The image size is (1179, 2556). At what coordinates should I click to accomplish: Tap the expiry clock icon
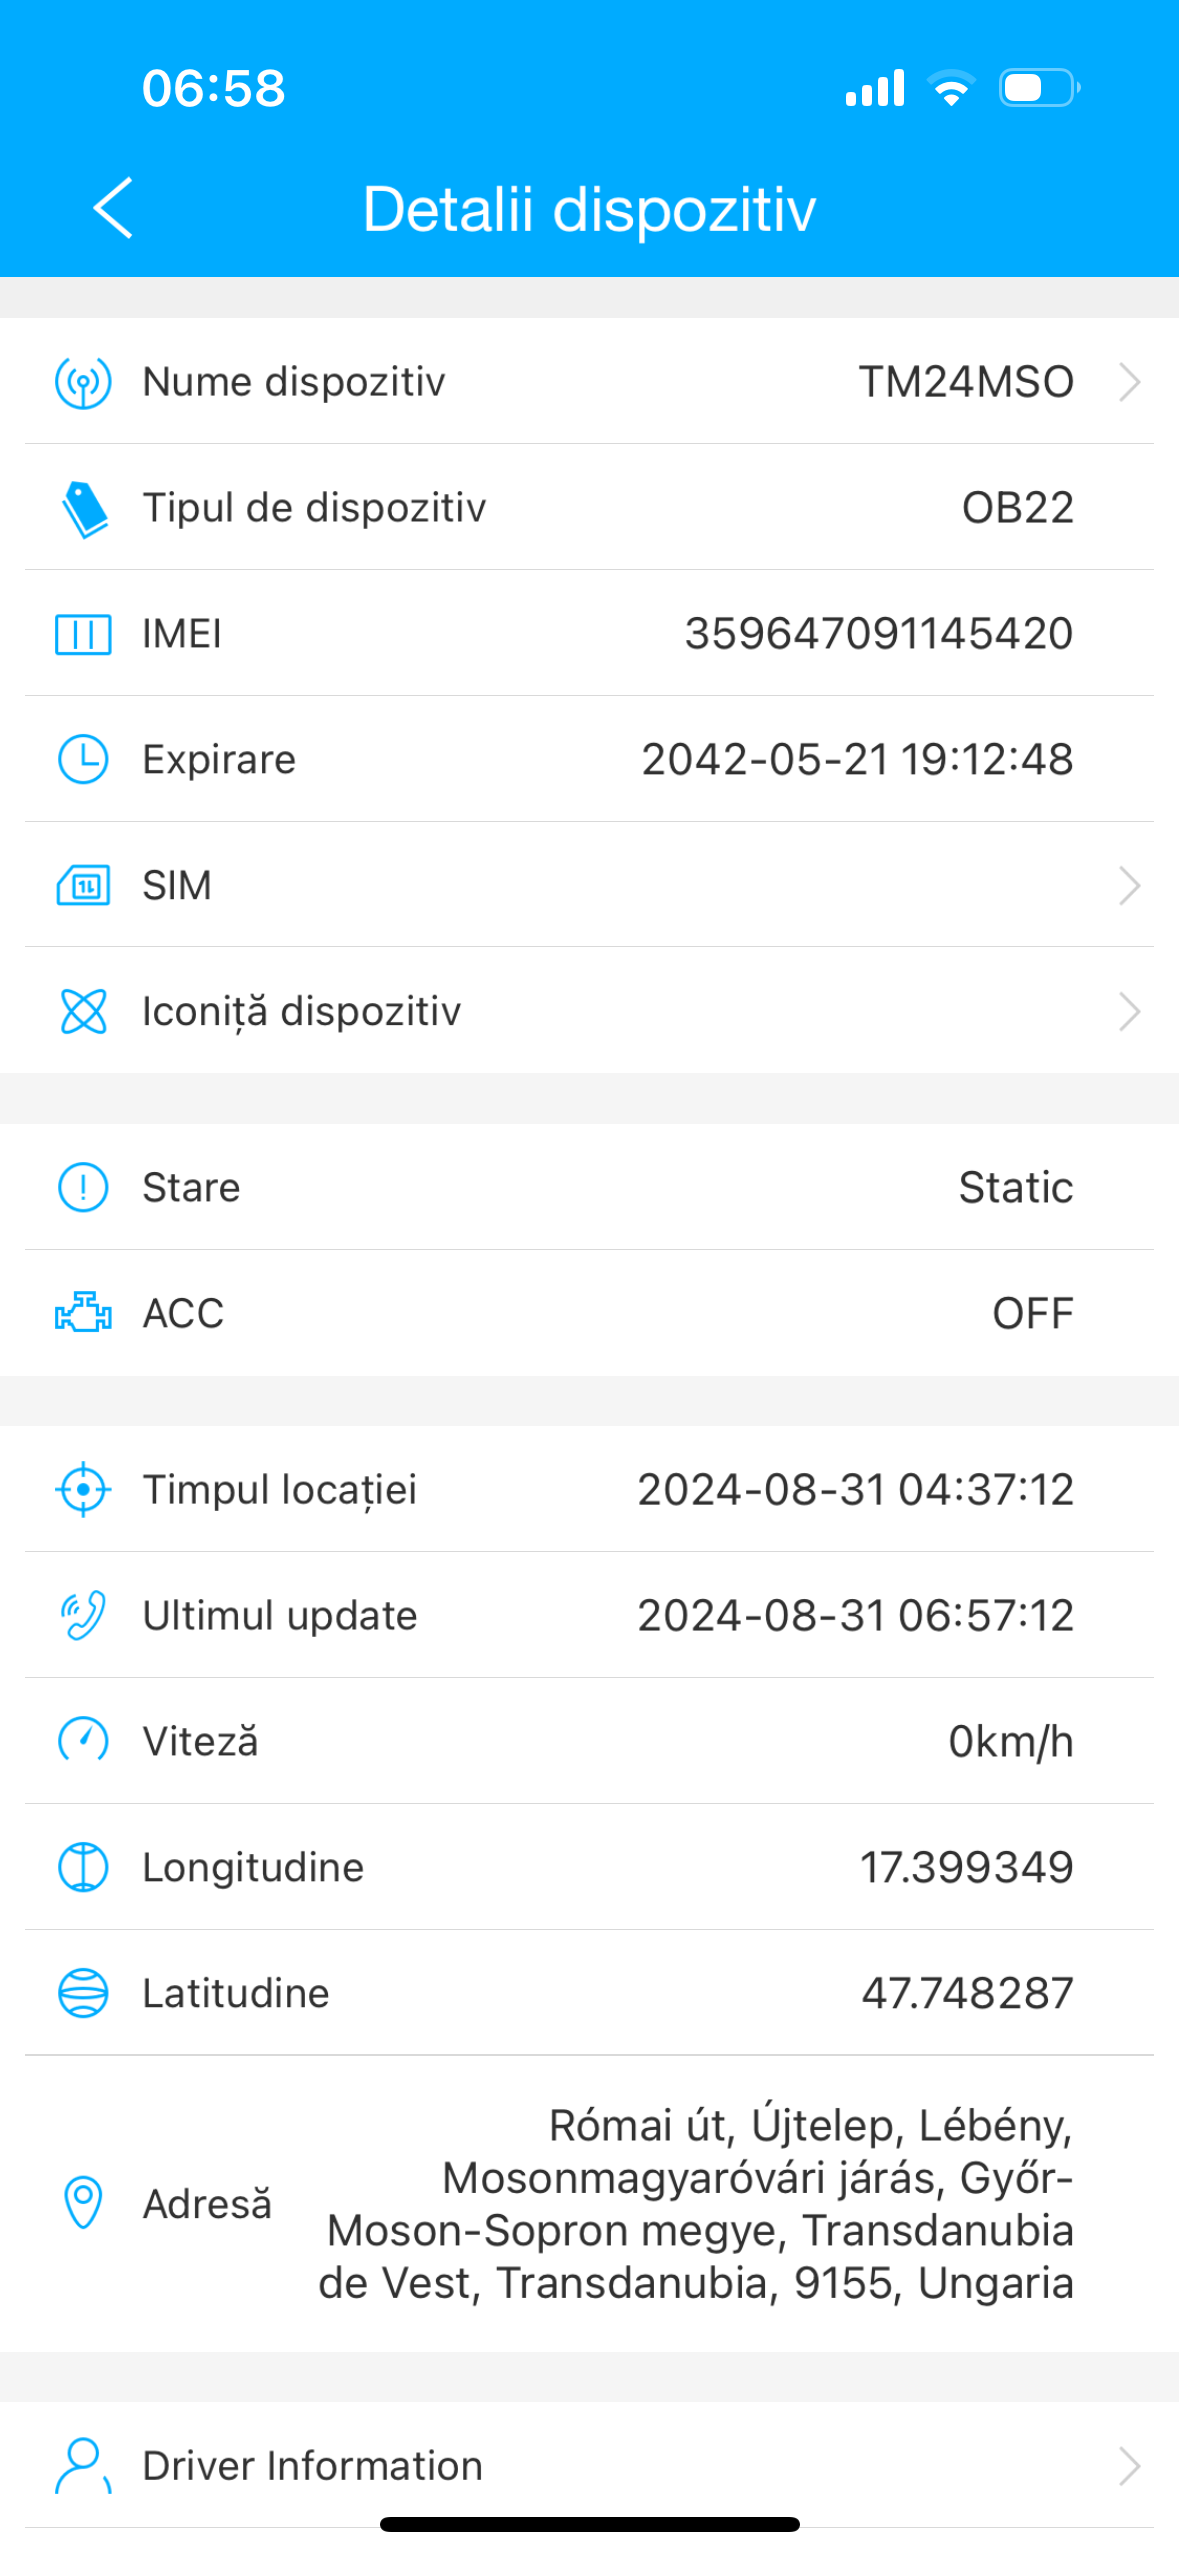[x=83, y=759]
